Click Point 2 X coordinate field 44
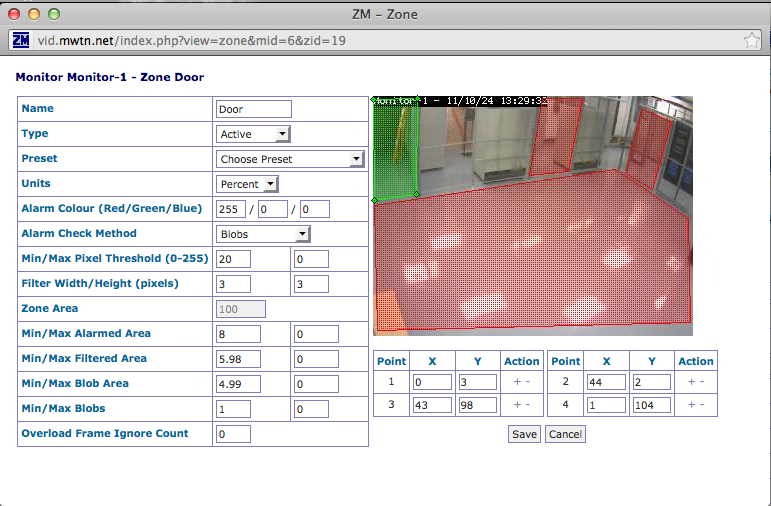The height and width of the screenshot is (506, 771). tap(606, 382)
